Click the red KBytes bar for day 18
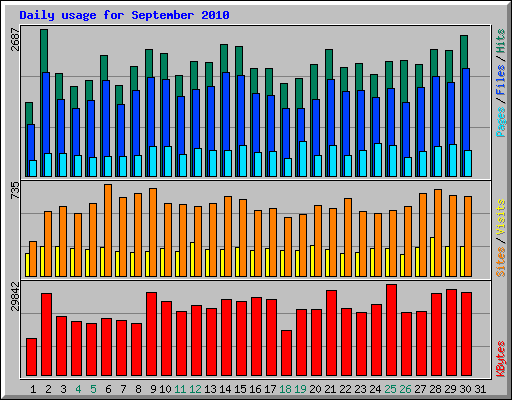512x400 pixels. click(x=286, y=353)
